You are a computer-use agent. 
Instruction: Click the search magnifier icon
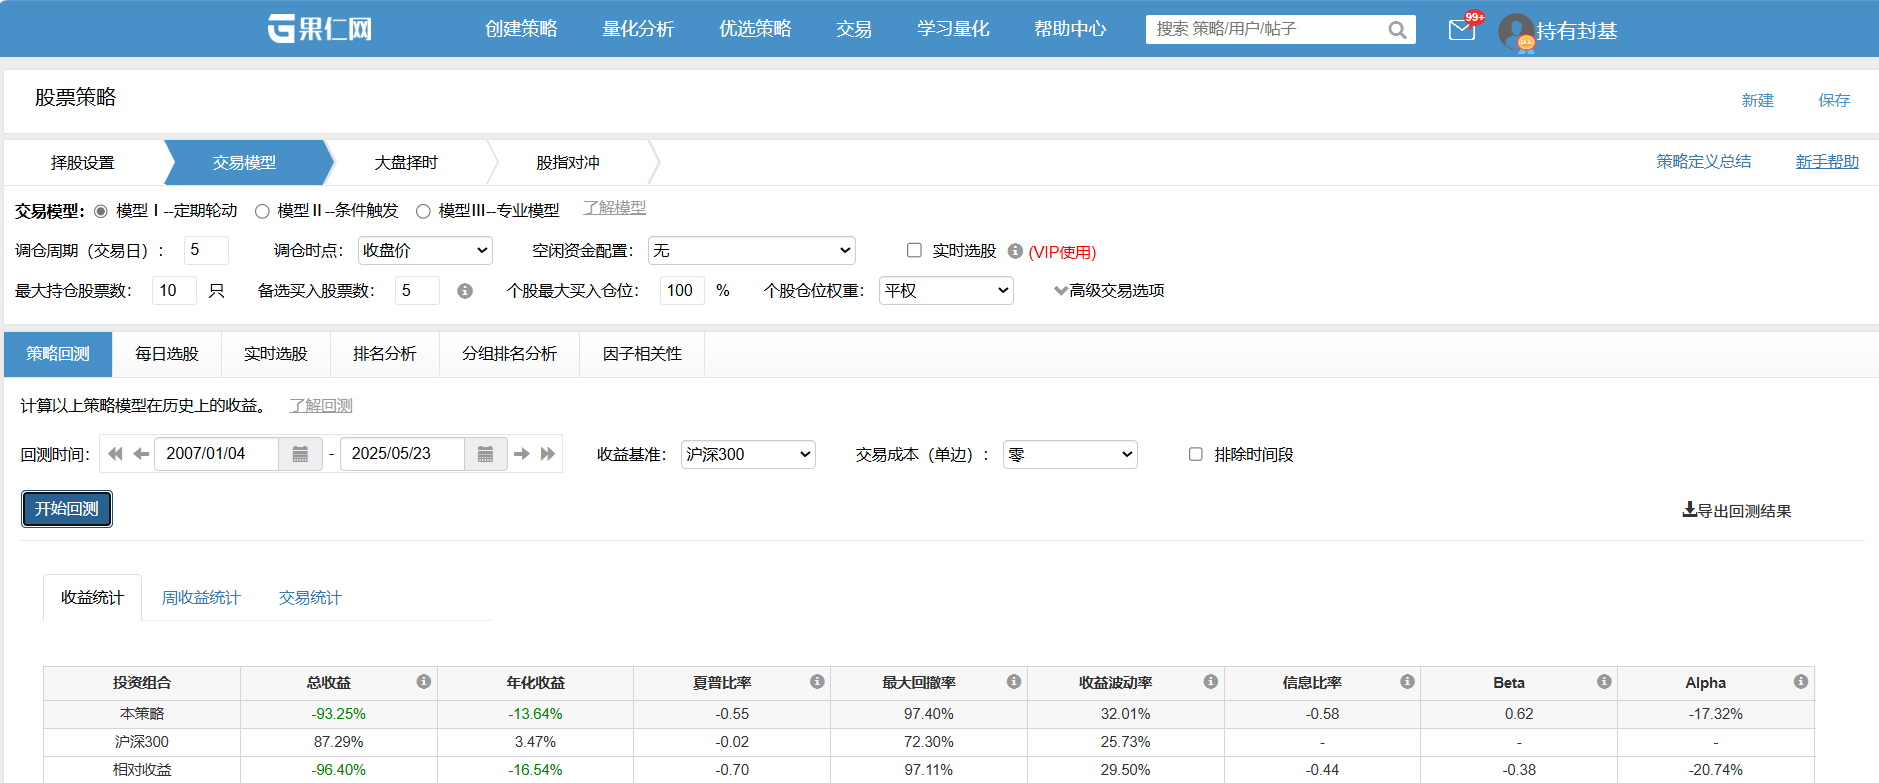tap(1397, 30)
